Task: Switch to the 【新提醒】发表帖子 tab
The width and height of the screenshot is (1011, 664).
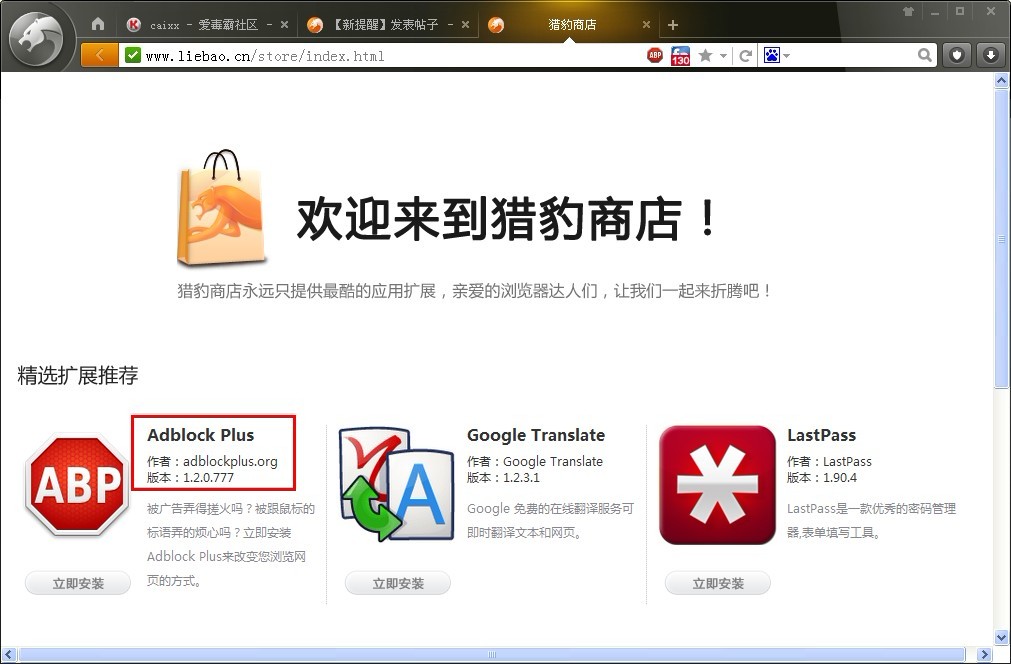Action: pyautogui.click(x=385, y=25)
